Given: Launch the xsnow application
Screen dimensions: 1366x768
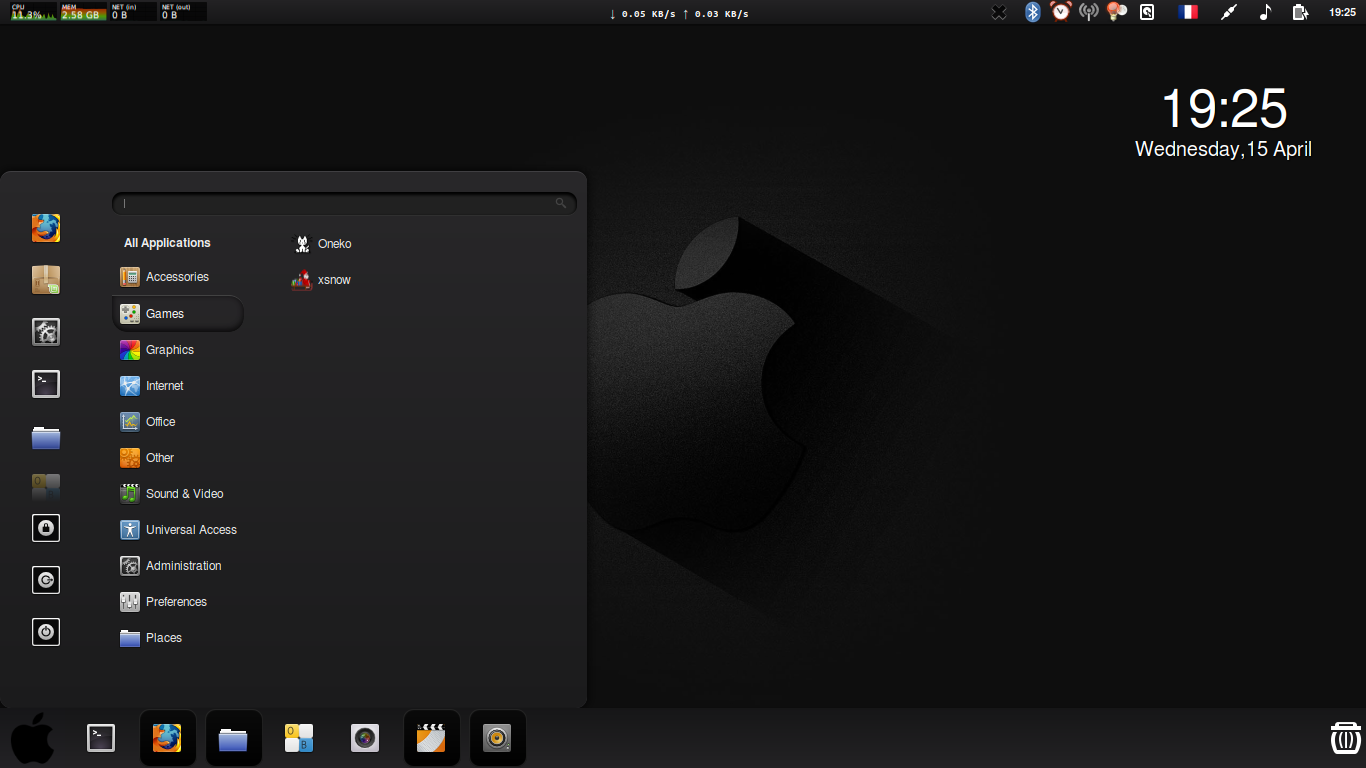Looking at the screenshot, I should (322, 280).
